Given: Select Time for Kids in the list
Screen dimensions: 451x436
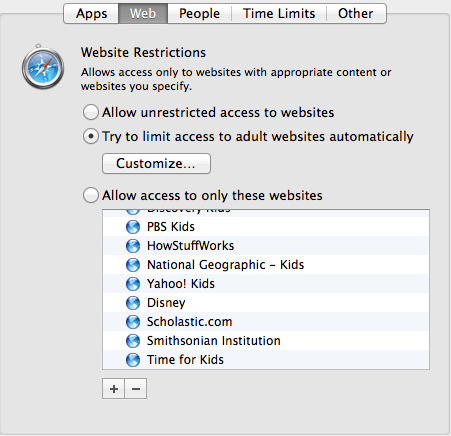Looking at the screenshot, I should tap(266, 359).
